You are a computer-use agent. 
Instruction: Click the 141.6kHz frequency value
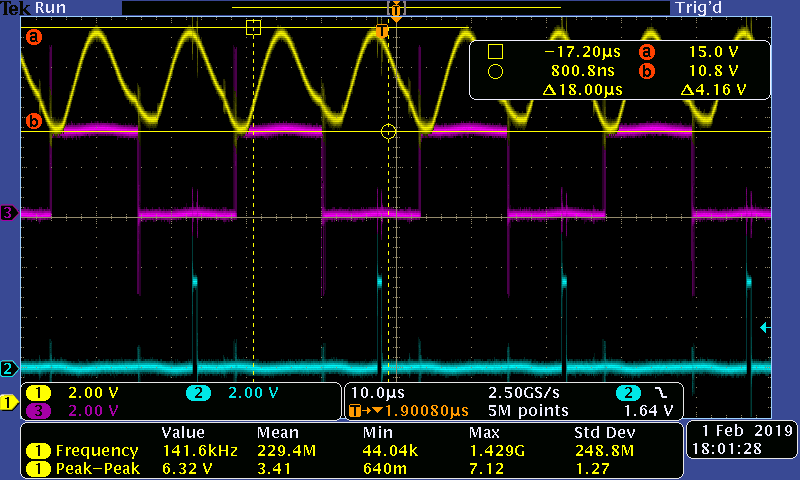[200, 451]
